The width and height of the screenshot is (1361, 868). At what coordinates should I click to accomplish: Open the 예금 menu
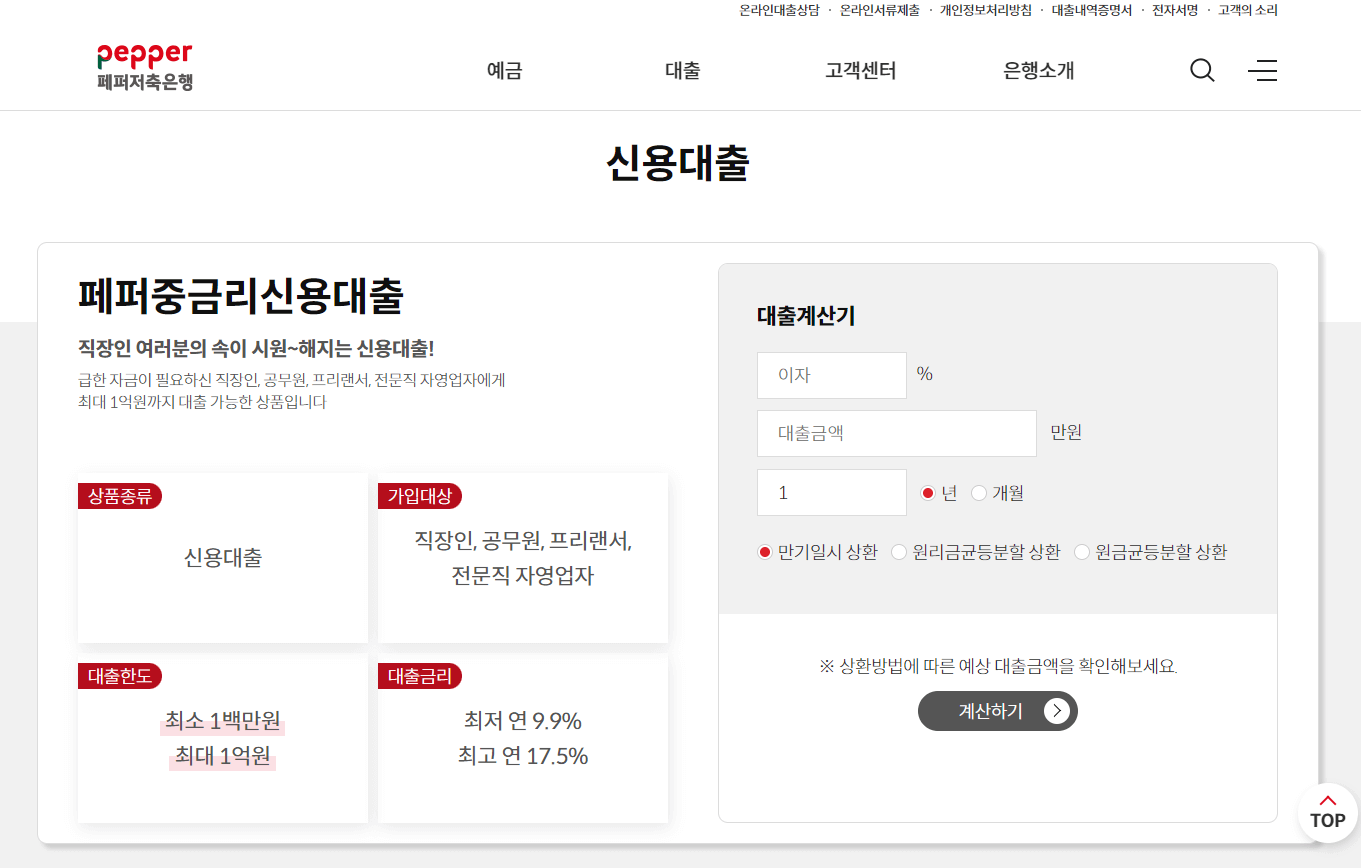click(503, 70)
